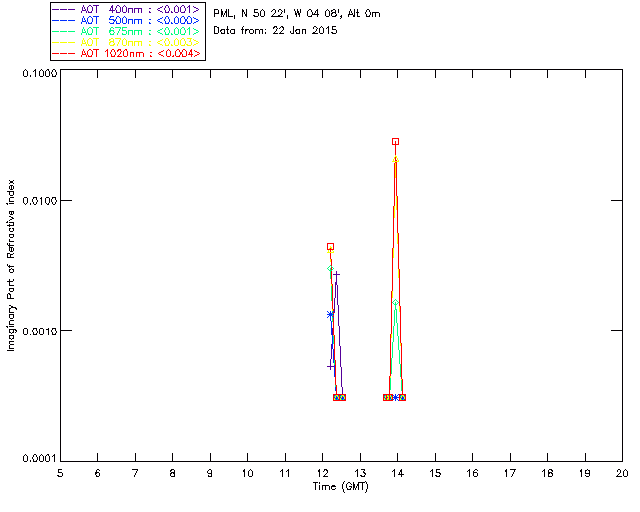The height and width of the screenshot is (512, 640).
Task: Click the x-axis tick label 19
Action: (585, 473)
